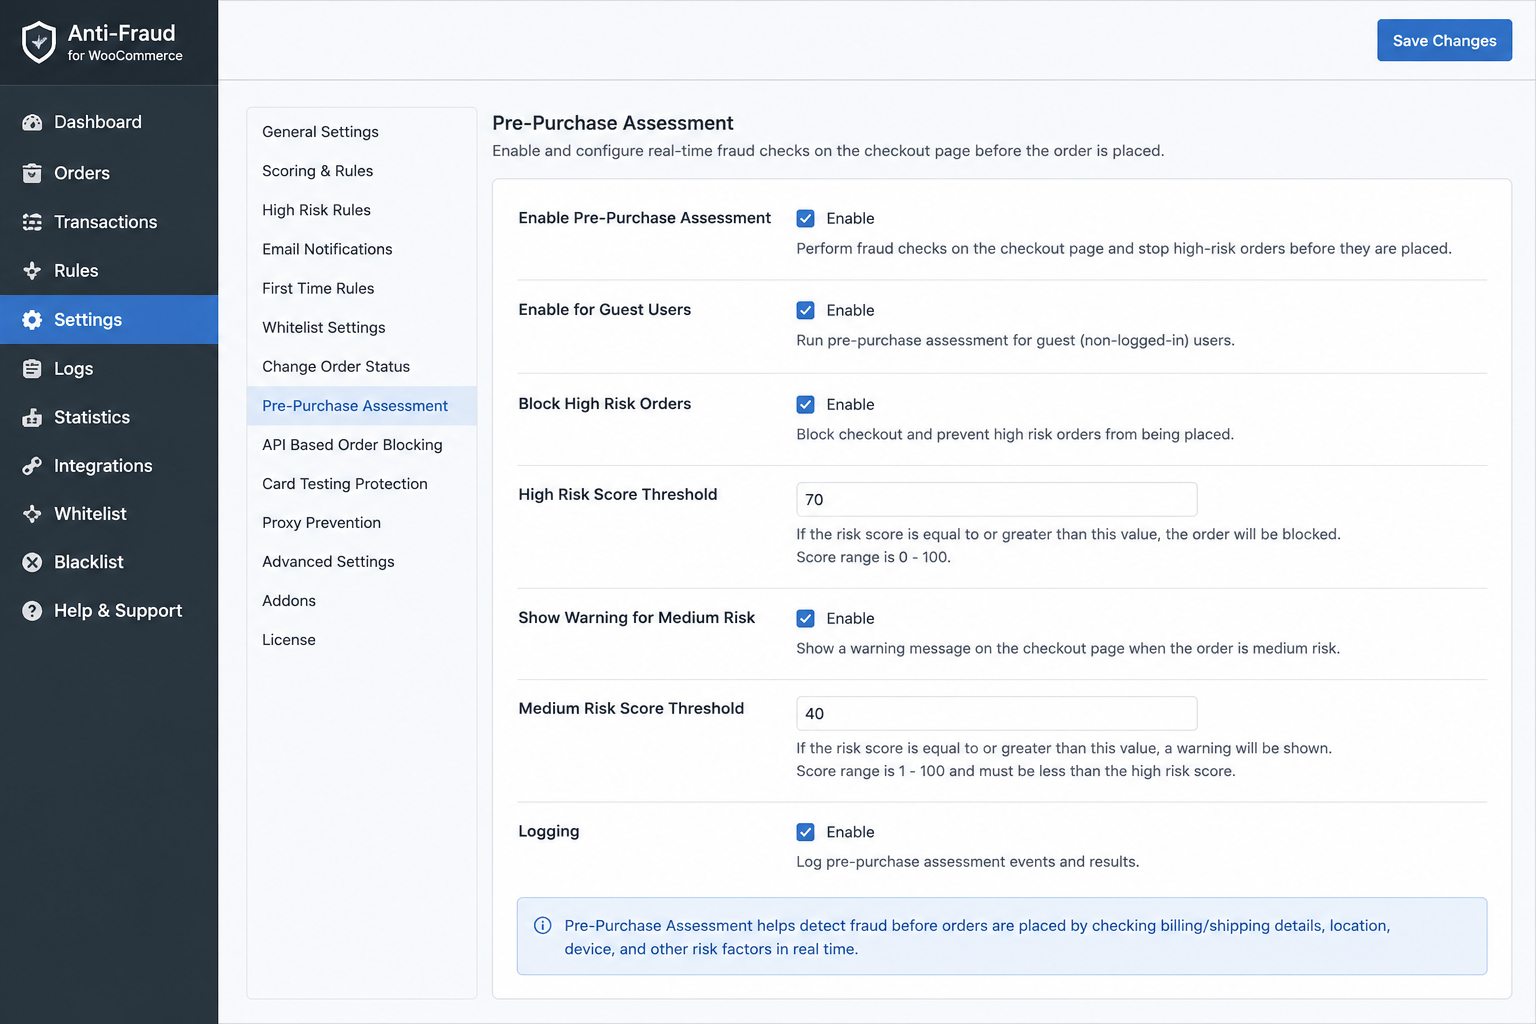Screen dimensions: 1536x1024
Task: Go to Blacklist in sidebar
Action: click(x=109, y=562)
